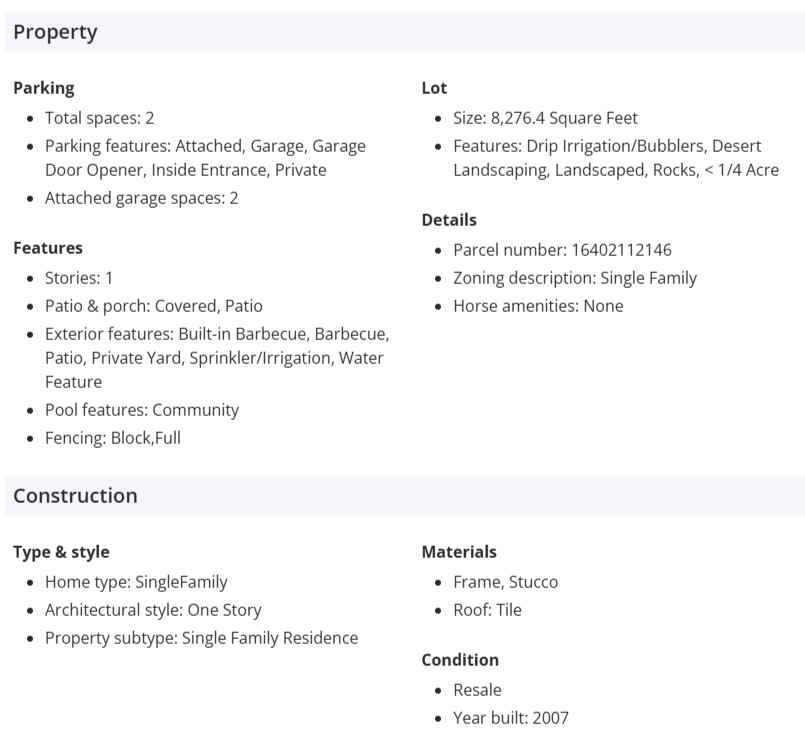
Task: Select the Horse amenities: None line
Action: 538,306
